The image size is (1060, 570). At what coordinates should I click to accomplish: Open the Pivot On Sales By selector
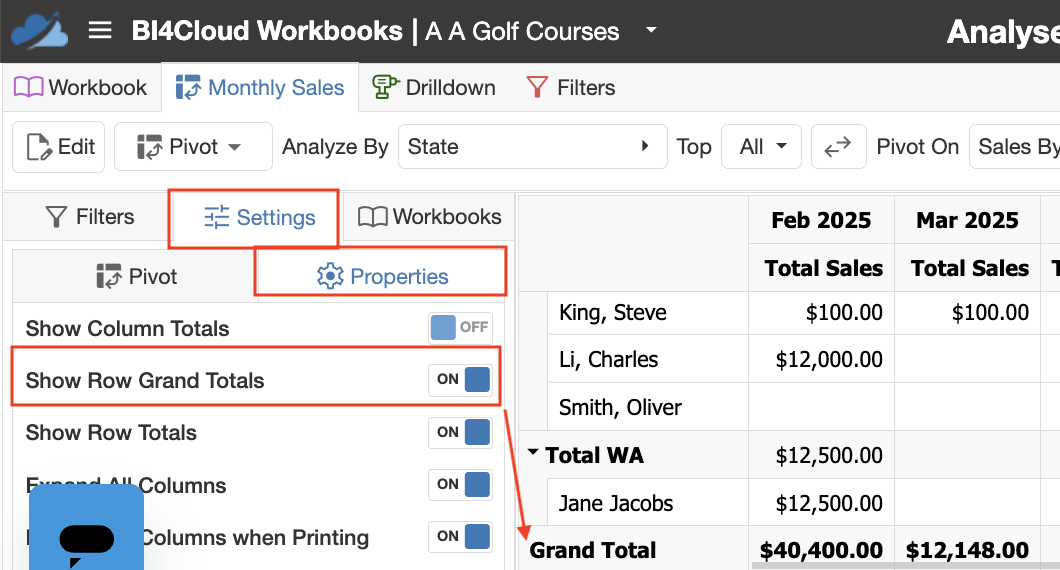[x=1015, y=147]
